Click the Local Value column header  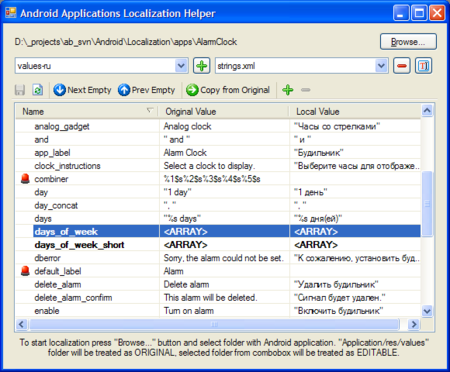(355, 111)
